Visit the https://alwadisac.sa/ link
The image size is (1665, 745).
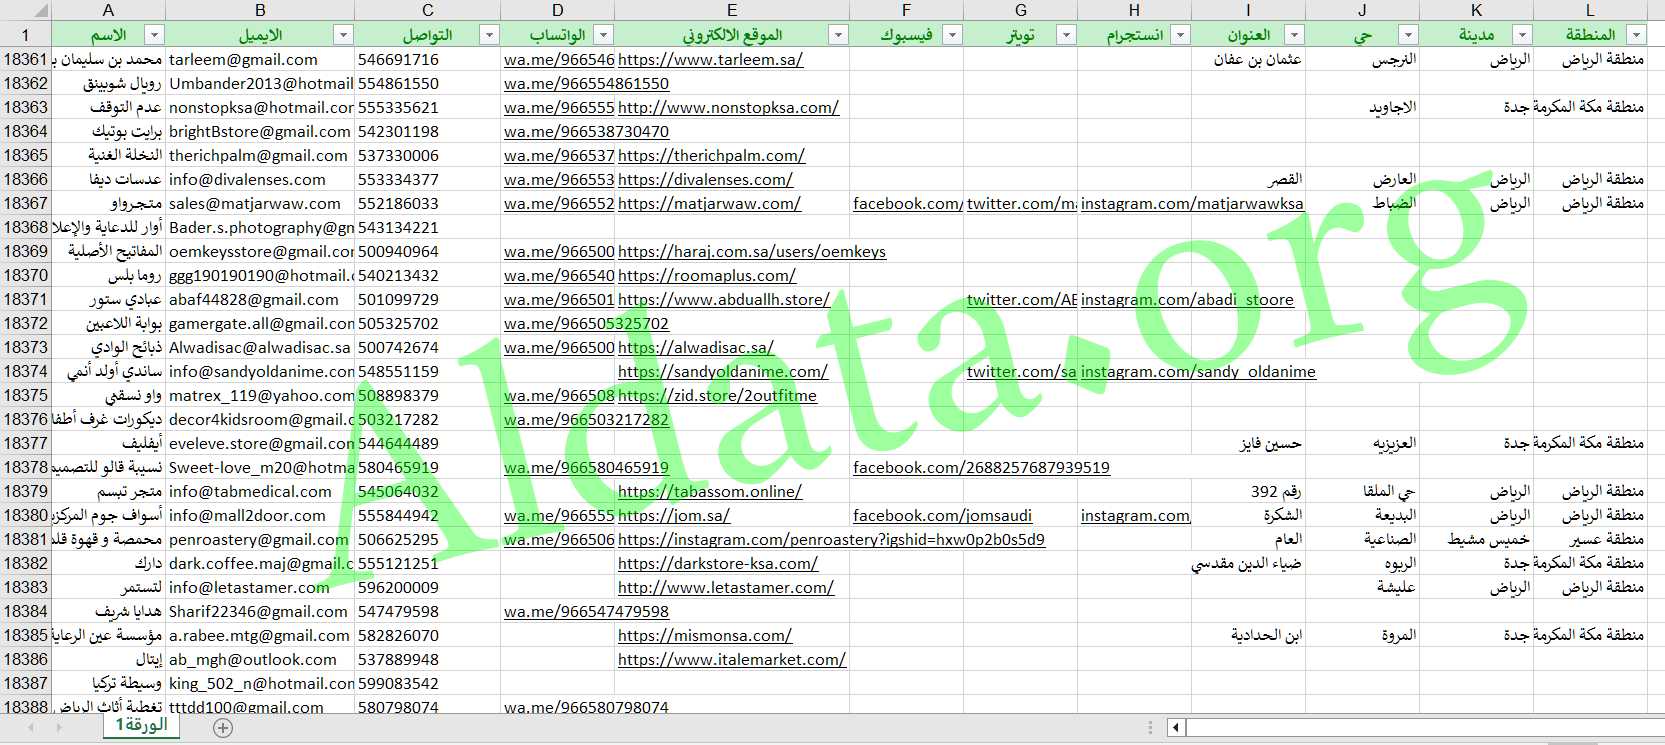coord(696,348)
